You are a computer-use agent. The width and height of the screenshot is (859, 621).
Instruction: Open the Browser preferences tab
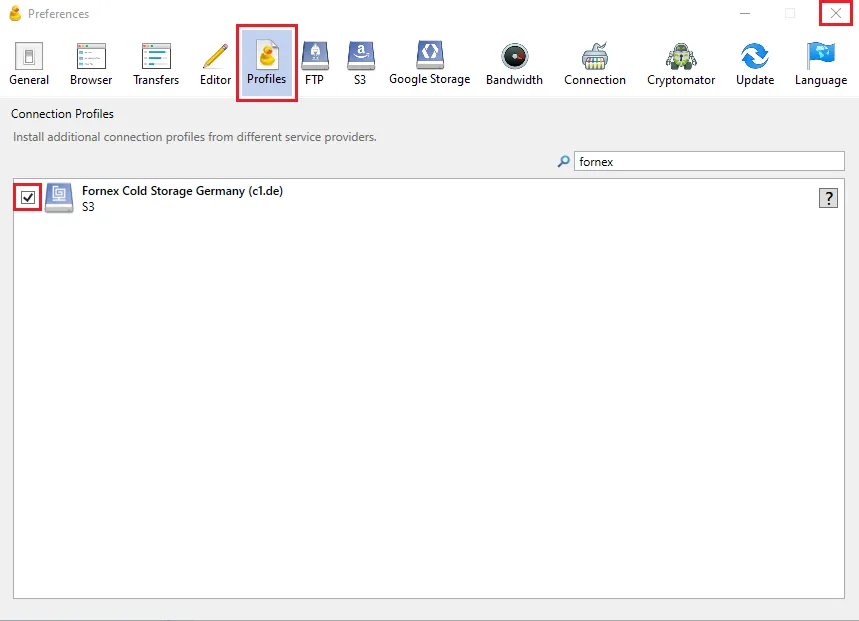pyautogui.click(x=91, y=64)
